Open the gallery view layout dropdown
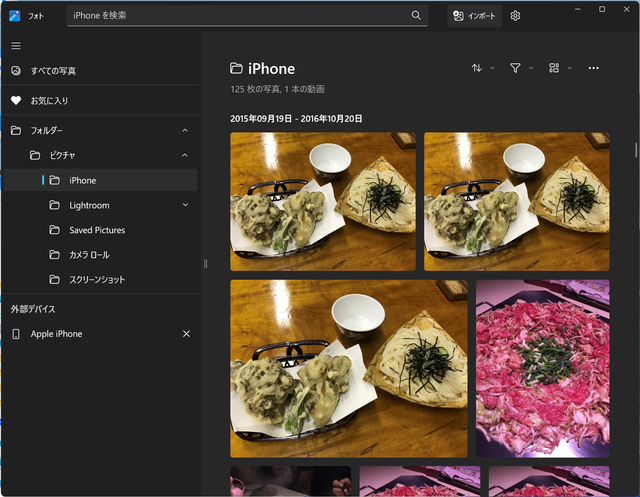 tap(560, 68)
